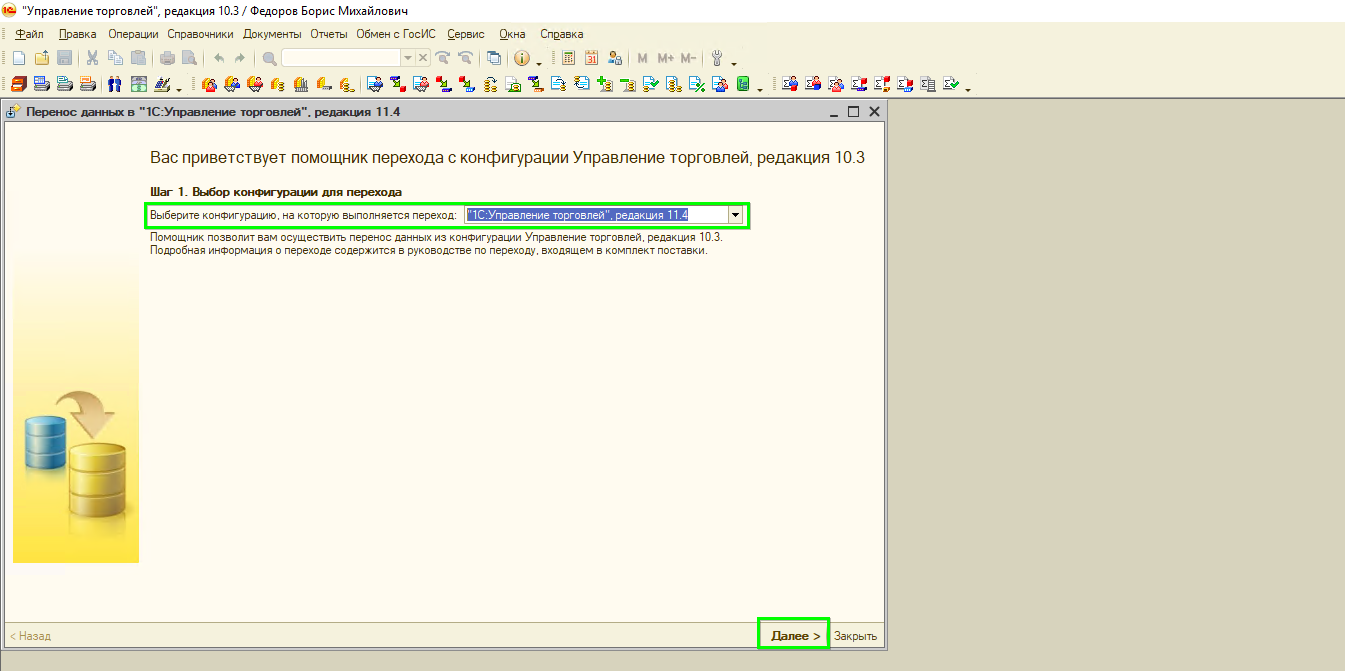Click the Далее > button

tap(794, 635)
